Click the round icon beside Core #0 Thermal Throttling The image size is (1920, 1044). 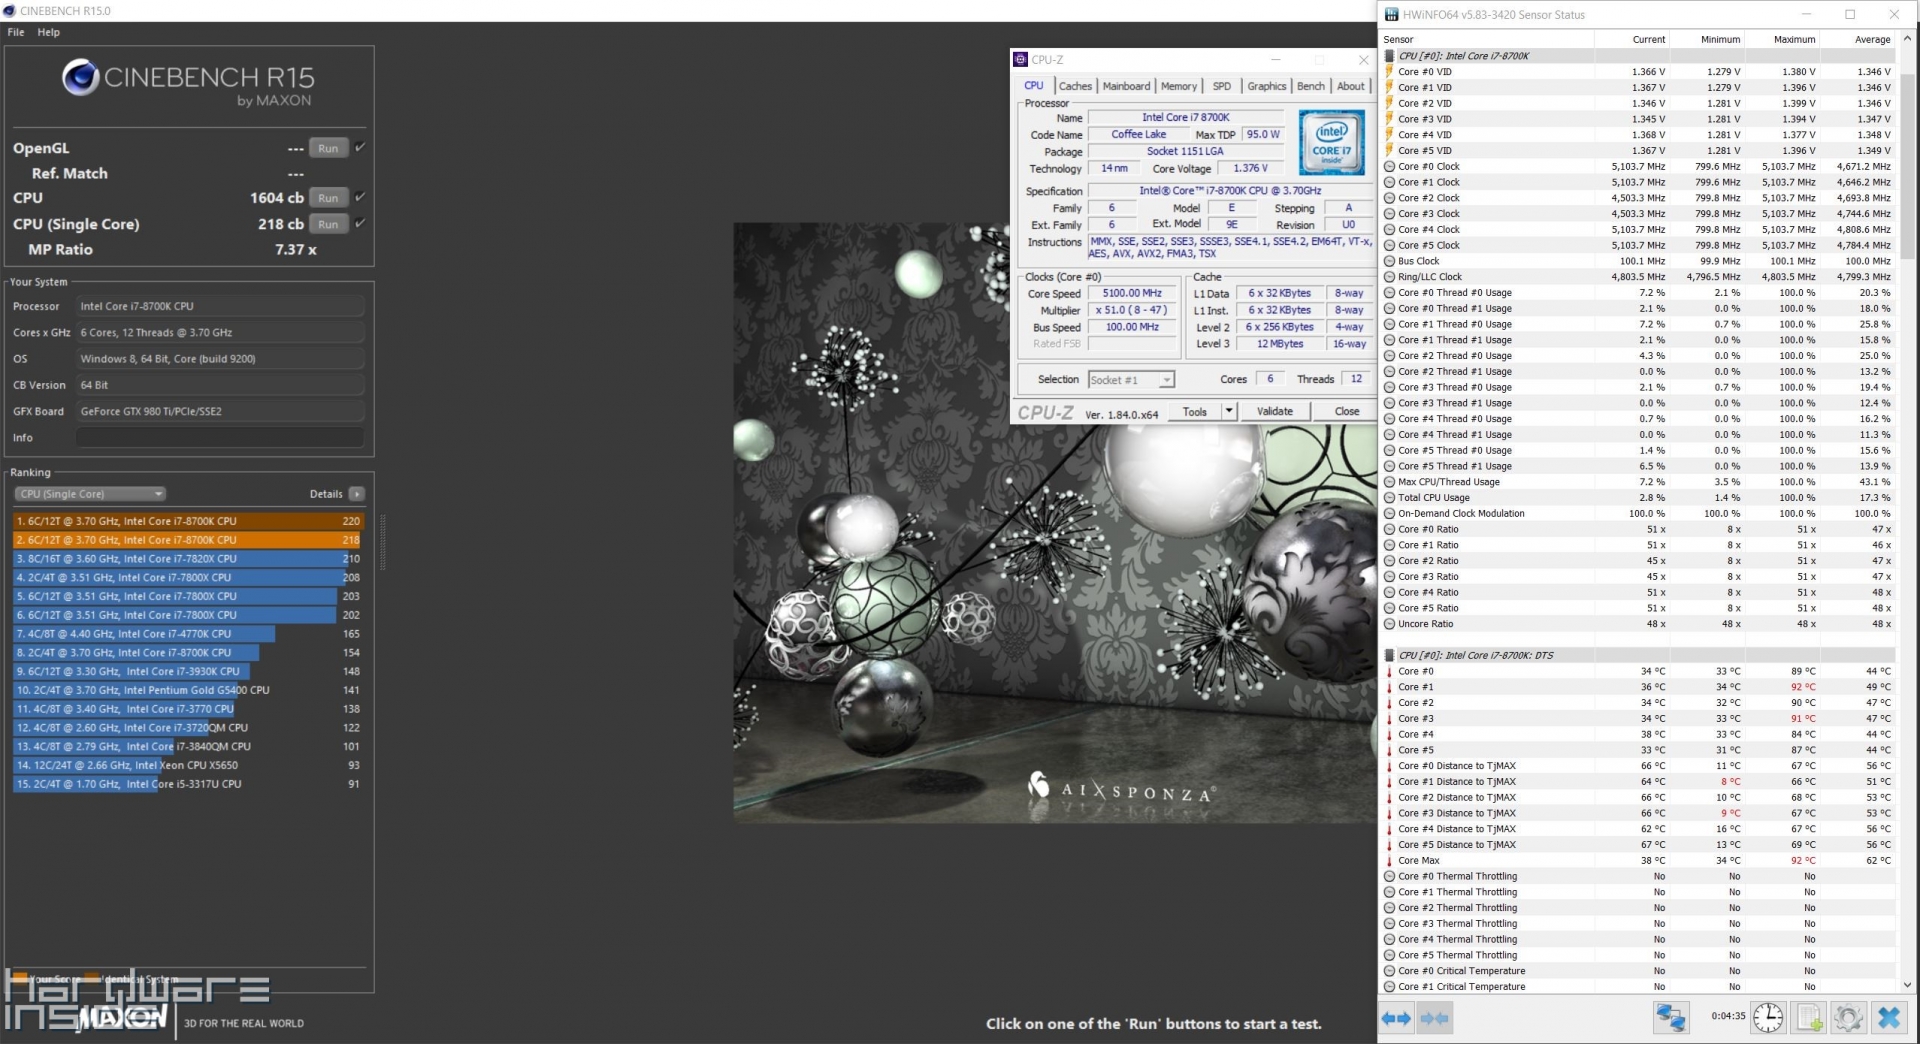point(1389,877)
